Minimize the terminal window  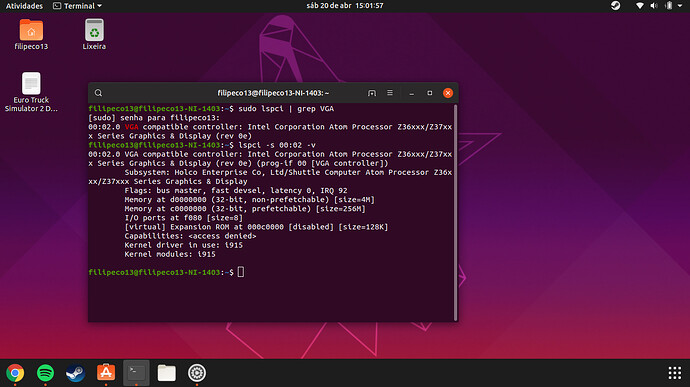411,93
